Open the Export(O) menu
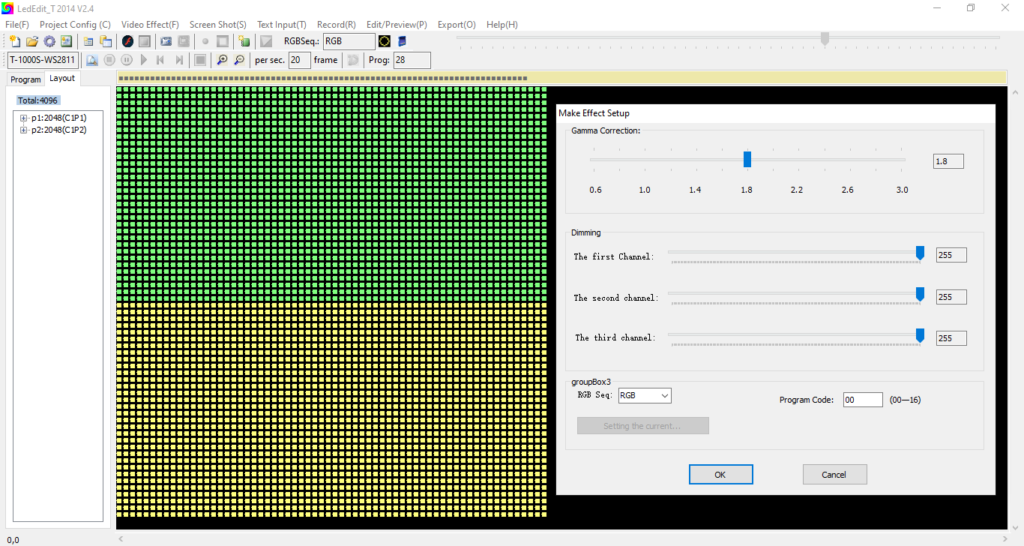Image resolution: width=1024 pixels, height=546 pixels. (x=456, y=24)
